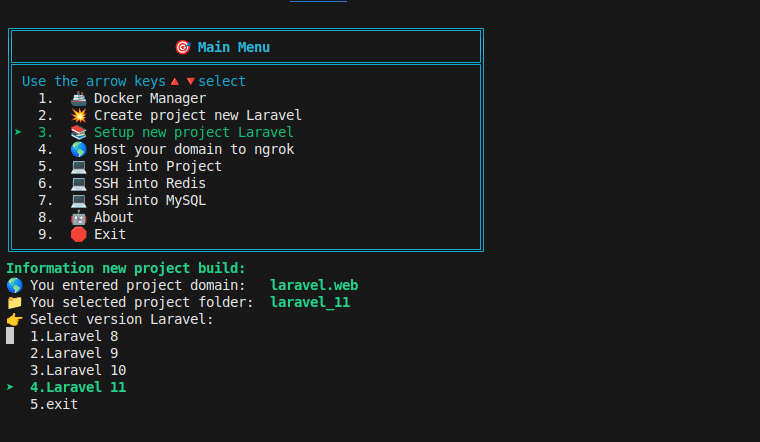
Task: Click the ship icon for Docker Manager
Action: [x=79, y=98]
